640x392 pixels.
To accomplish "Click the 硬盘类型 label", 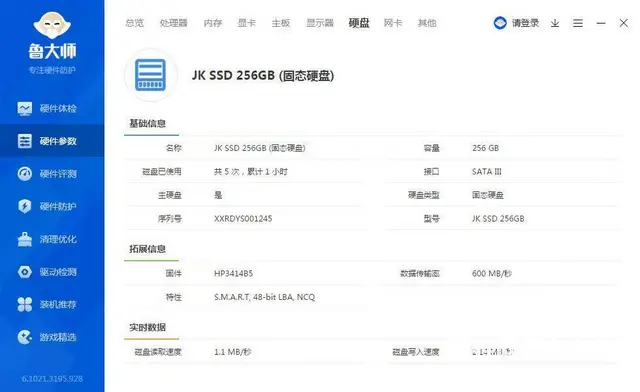I will (424, 195).
